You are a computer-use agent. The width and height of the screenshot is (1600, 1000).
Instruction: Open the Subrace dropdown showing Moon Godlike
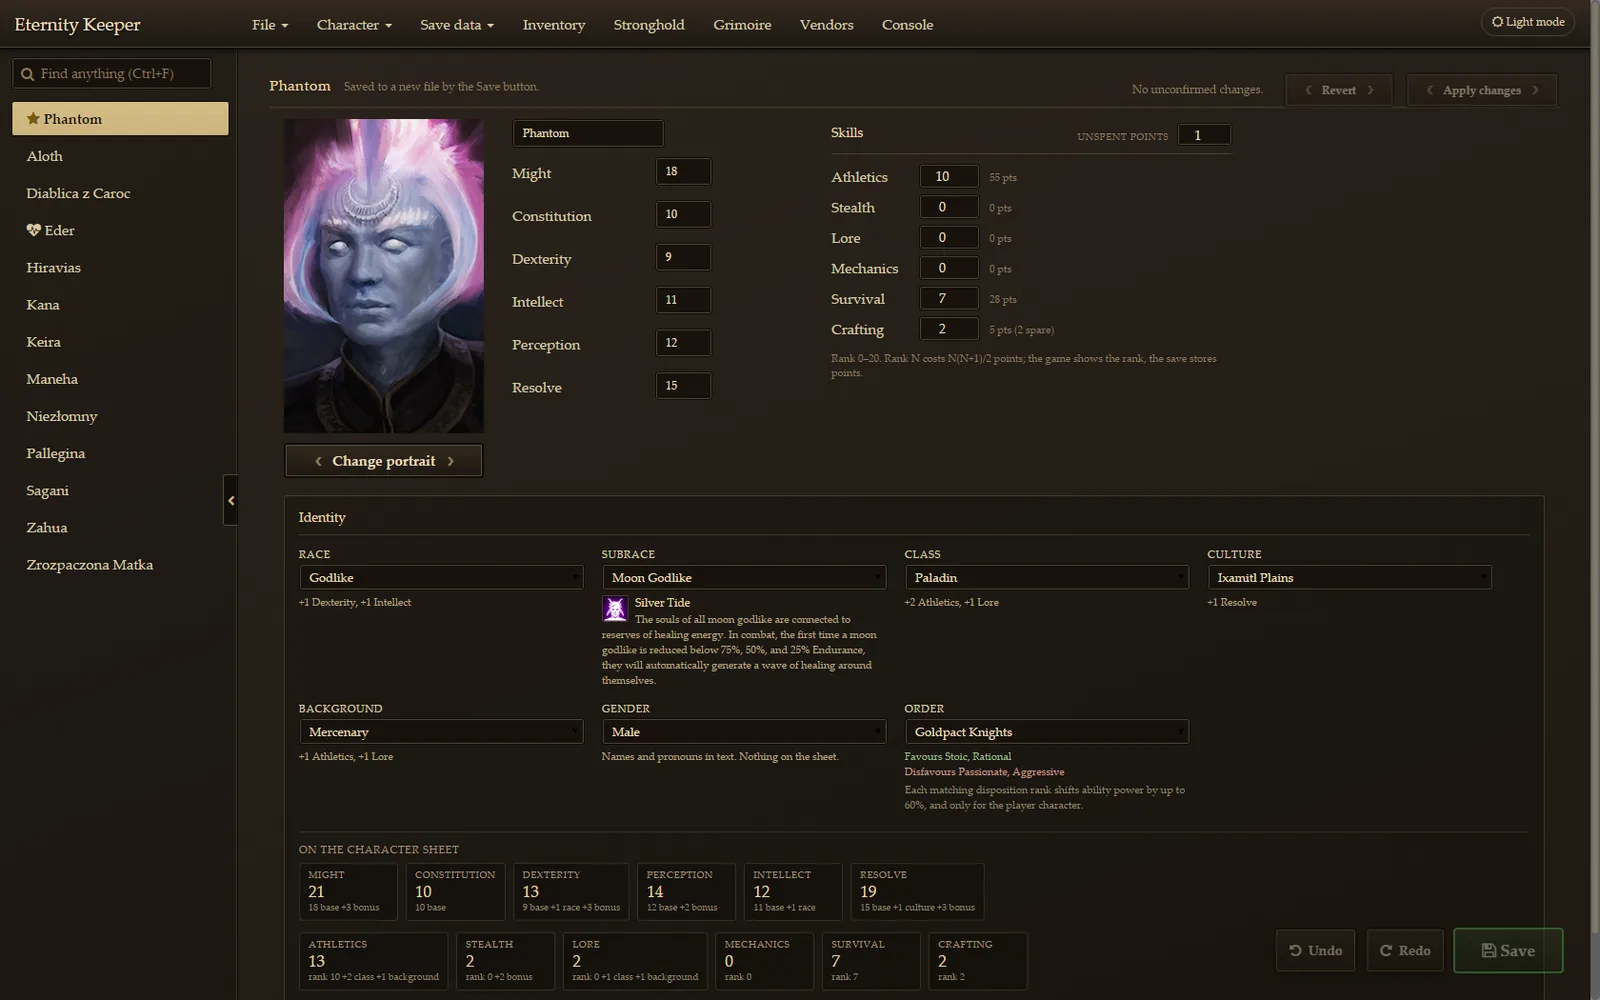pos(744,578)
